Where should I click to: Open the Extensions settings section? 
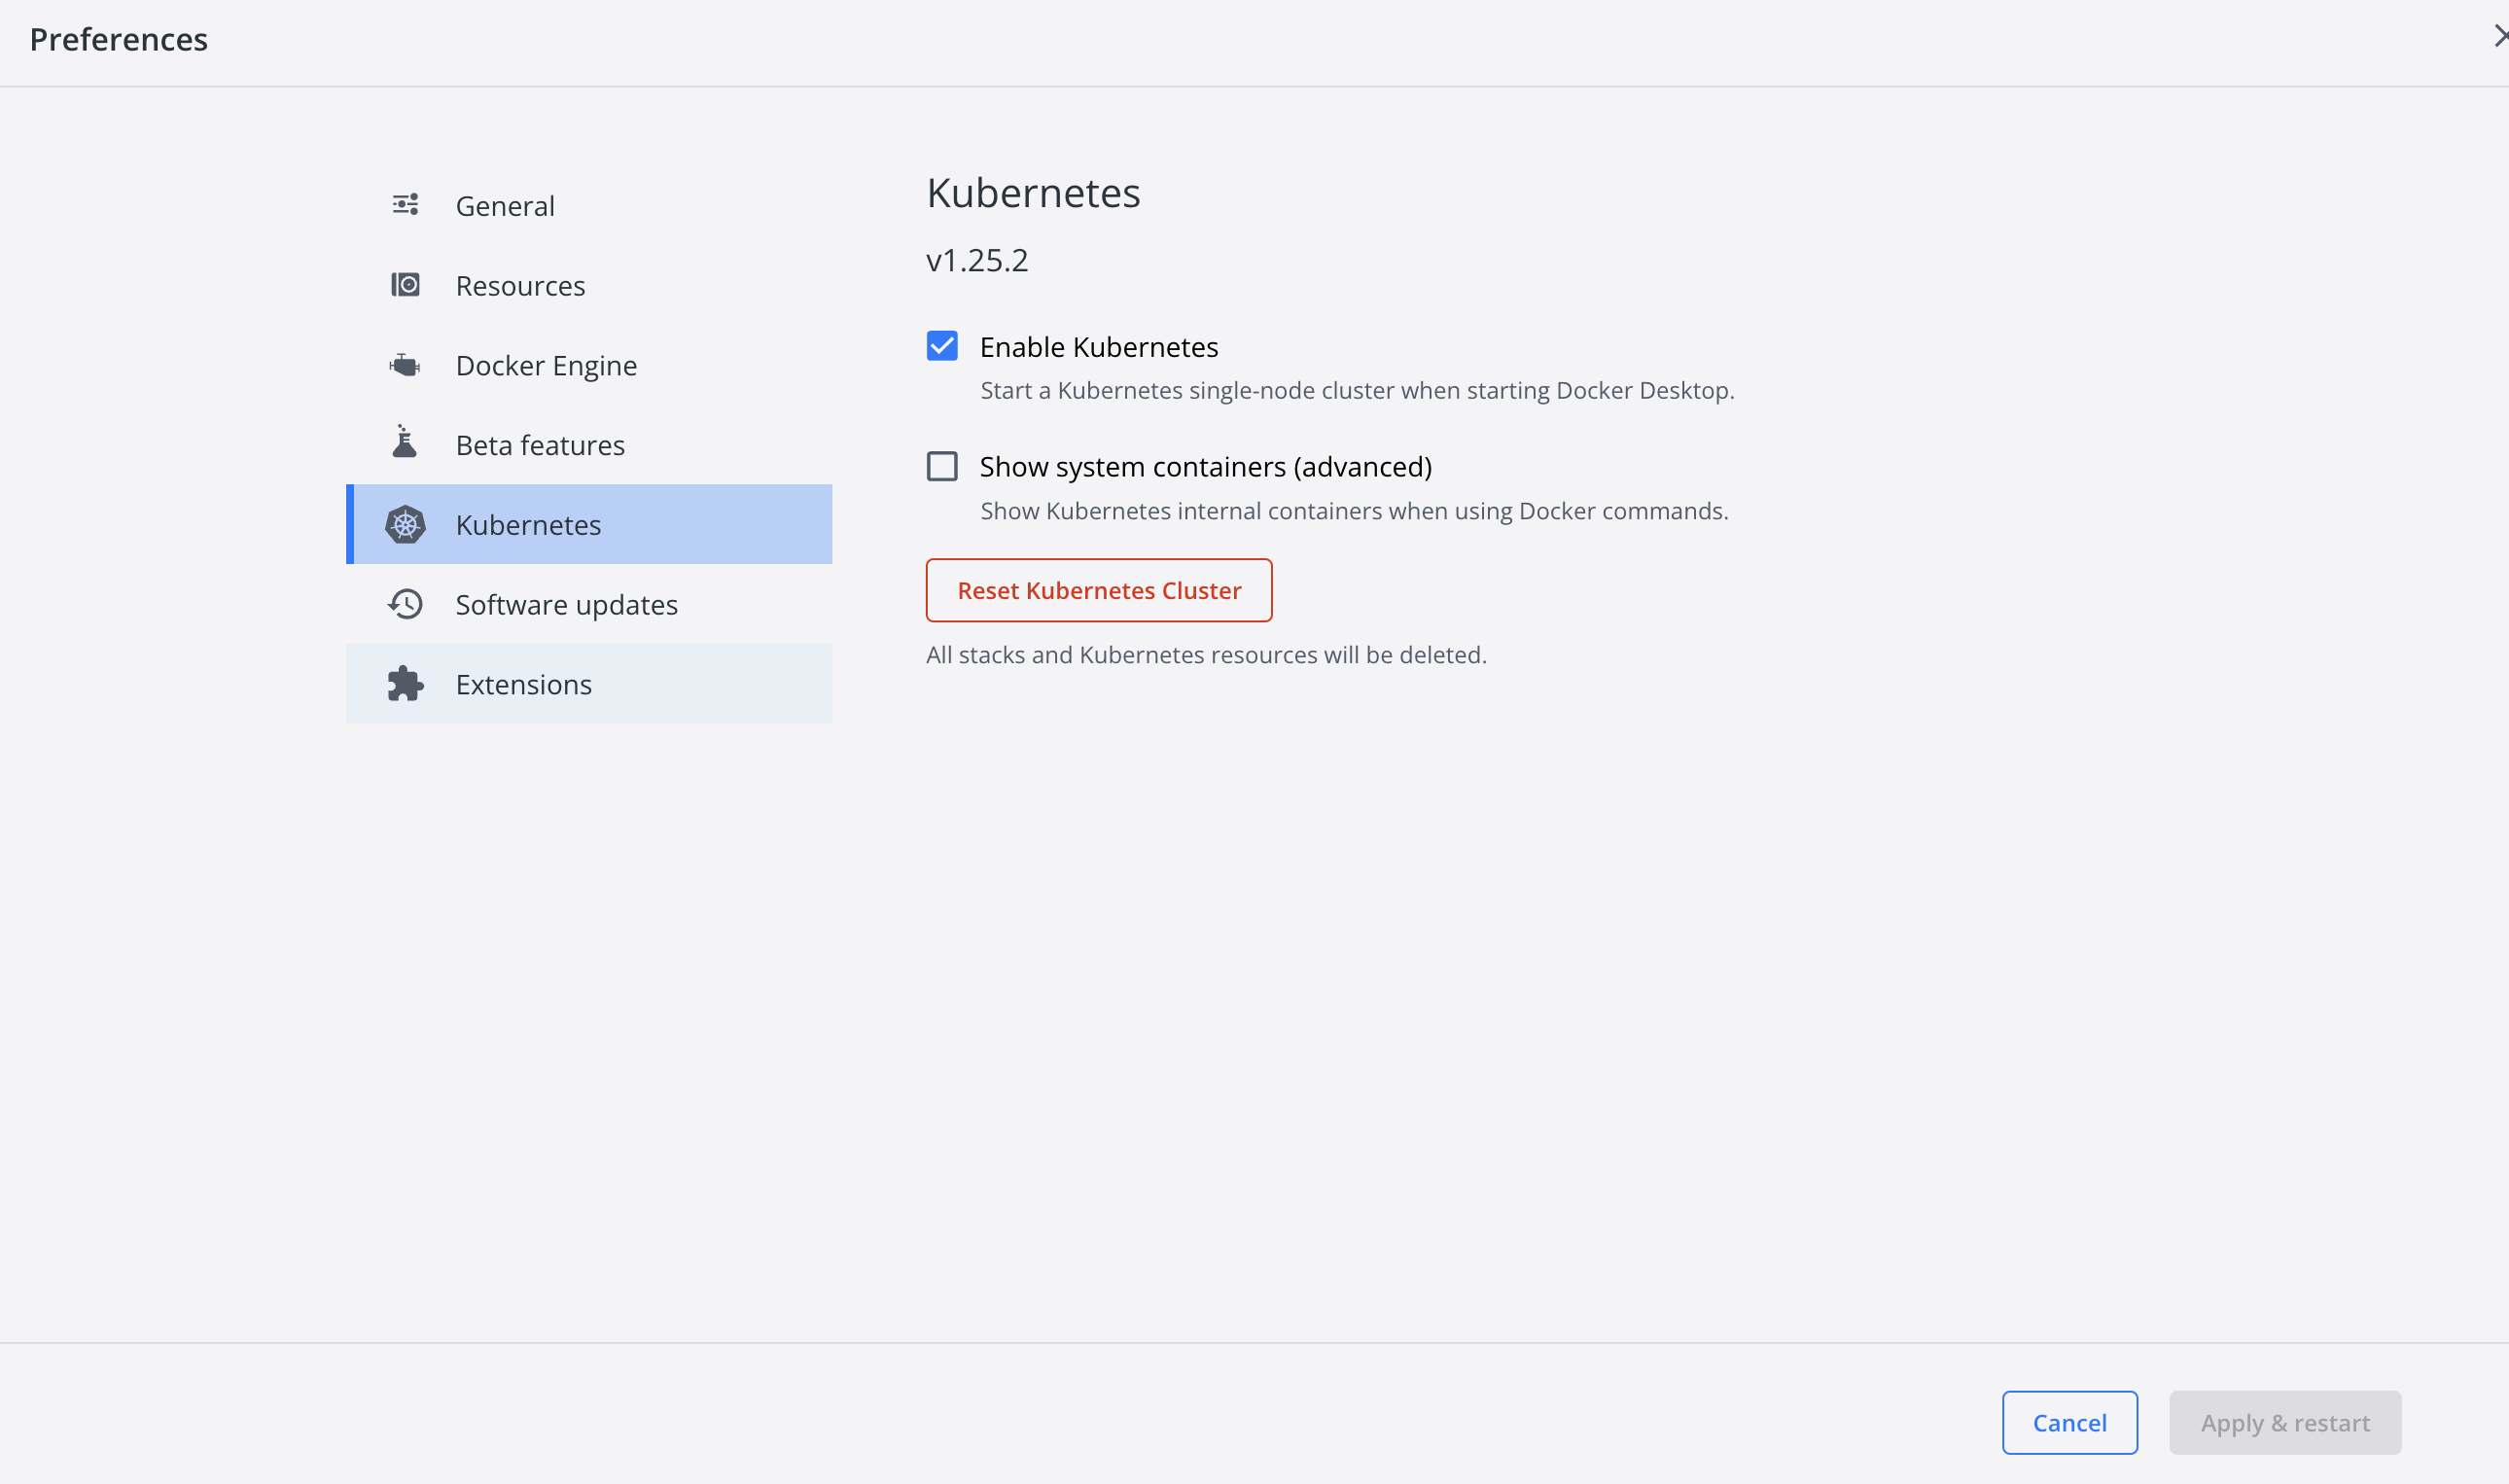523,685
